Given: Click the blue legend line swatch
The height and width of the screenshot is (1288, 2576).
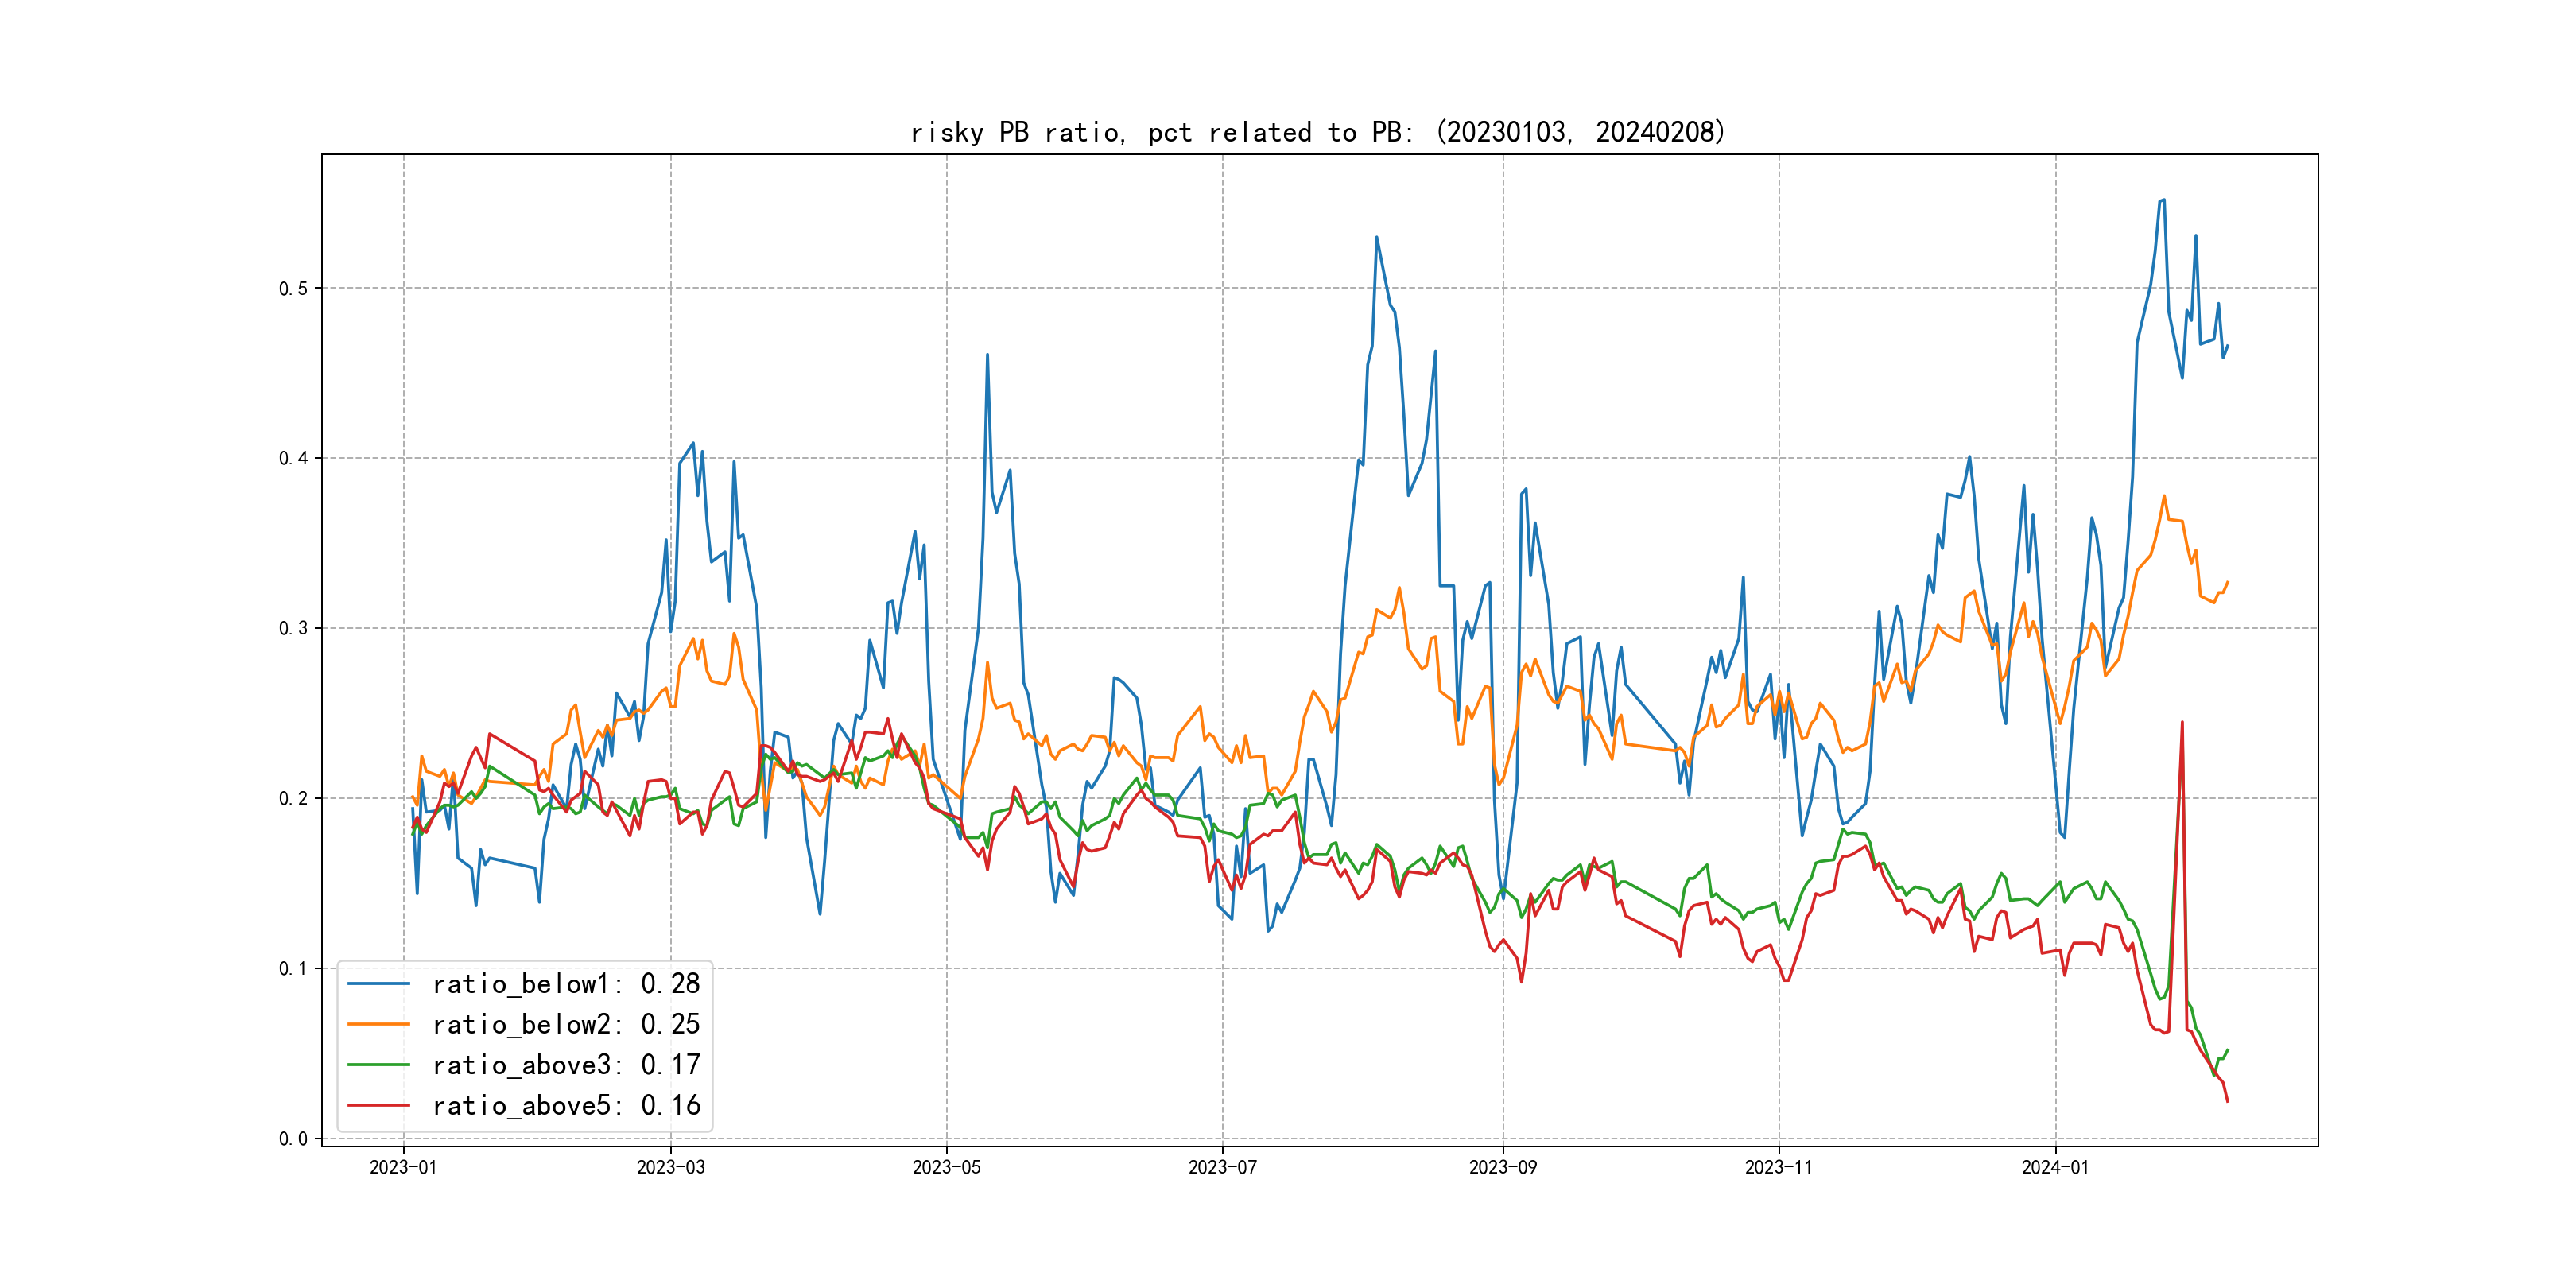Looking at the screenshot, I should pyautogui.click(x=378, y=984).
